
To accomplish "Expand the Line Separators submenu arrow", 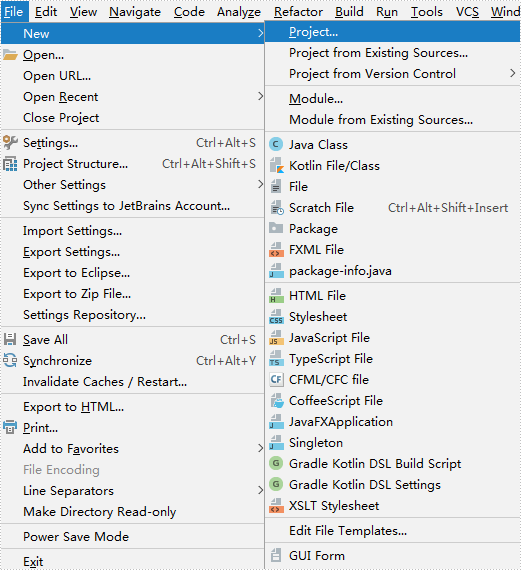I will pyautogui.click(x=260, y=490).
